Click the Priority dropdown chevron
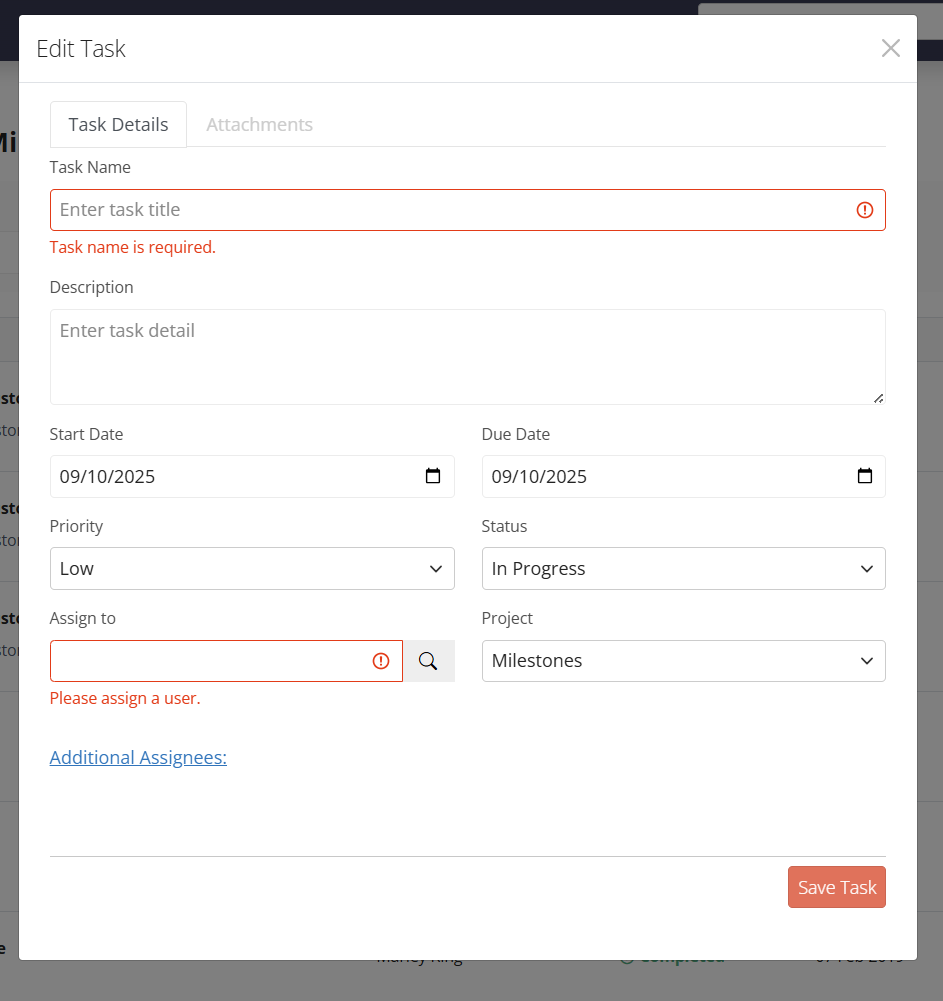 pyautogui.click(x=435, y=568)
